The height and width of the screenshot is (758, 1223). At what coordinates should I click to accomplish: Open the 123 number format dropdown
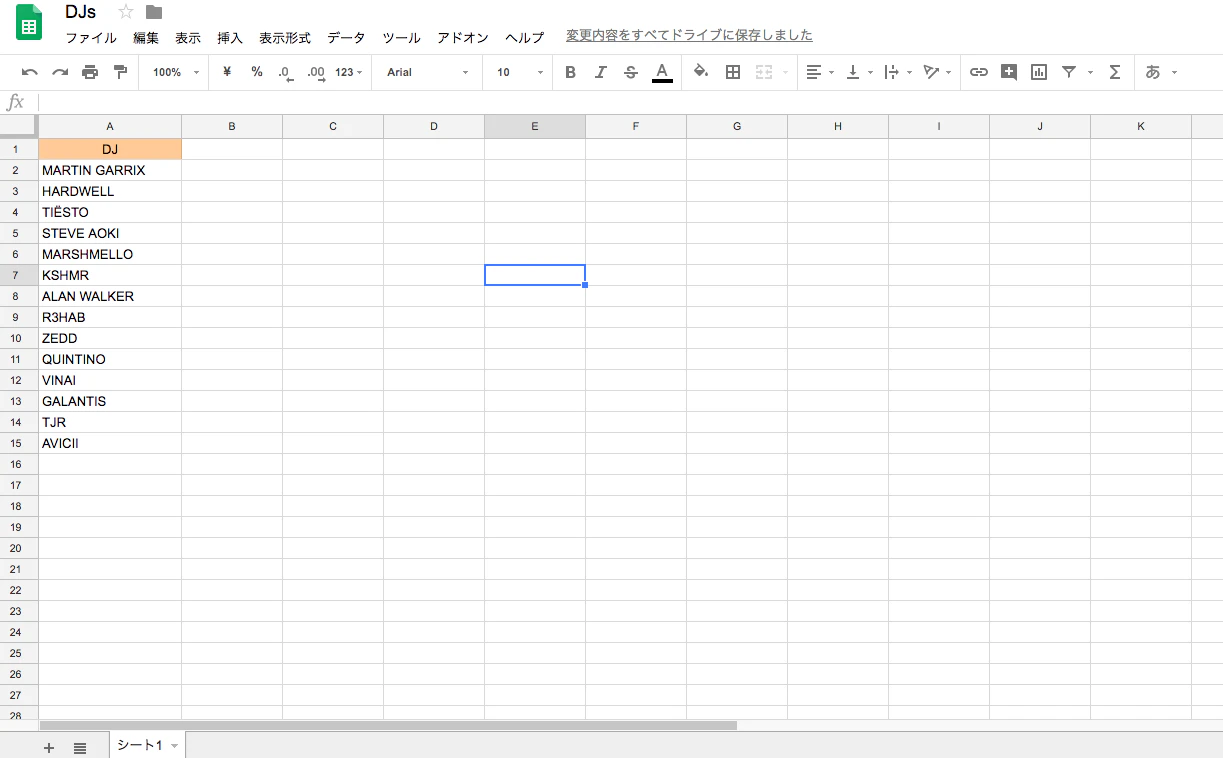pos(349,72)
